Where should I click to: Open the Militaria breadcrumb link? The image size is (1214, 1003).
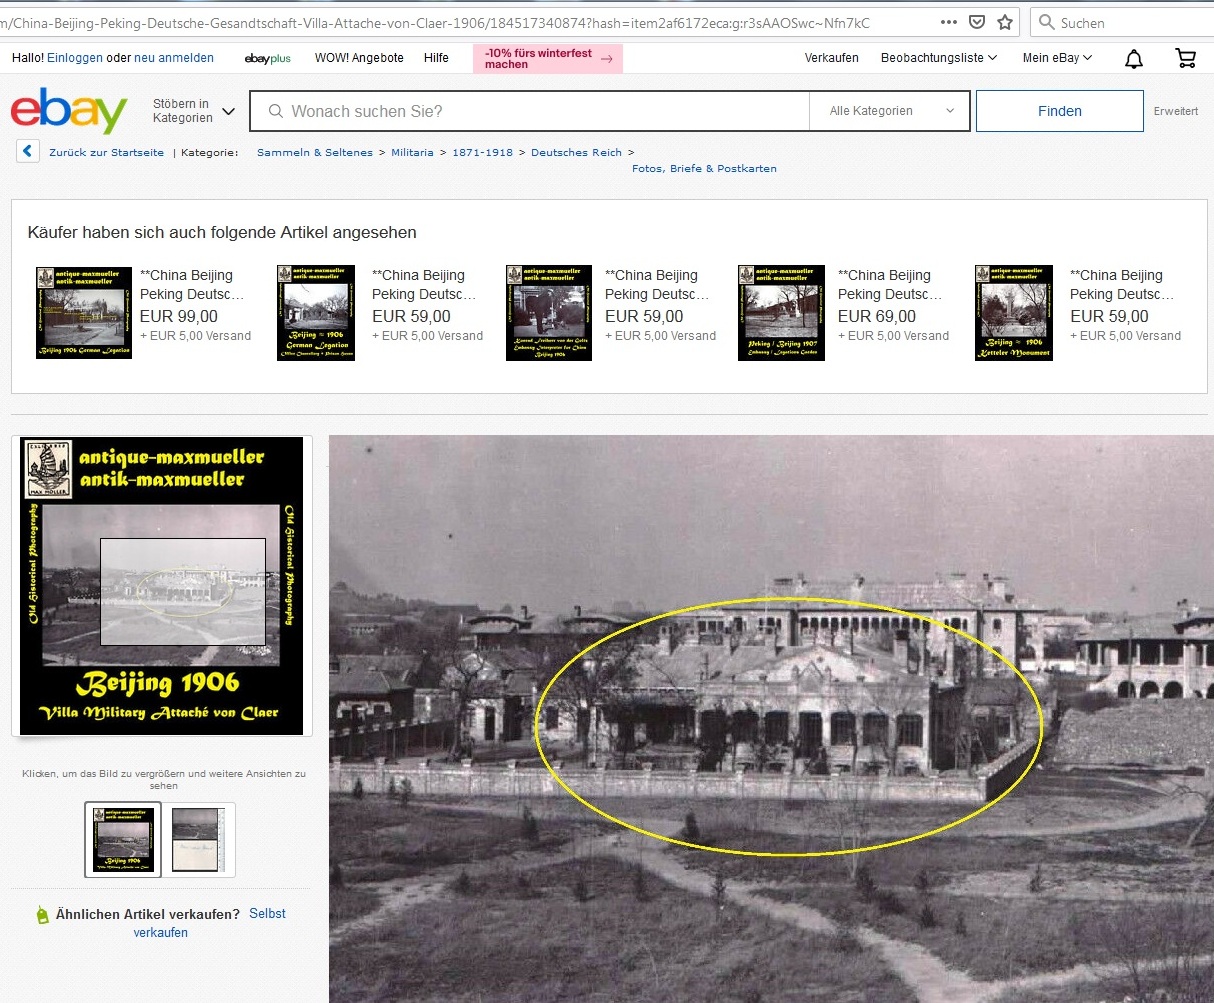click(x=412, y=152)
